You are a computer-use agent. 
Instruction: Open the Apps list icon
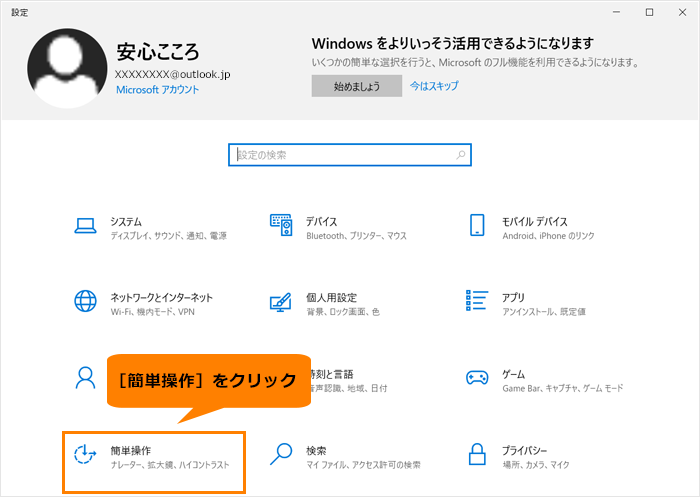(477, 300)
